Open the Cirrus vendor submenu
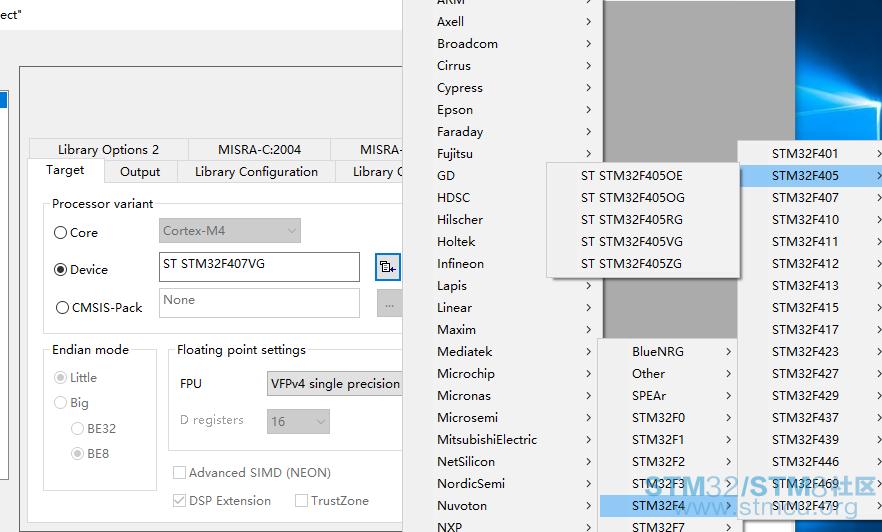 pyautogui.click(x=503, y=65)
